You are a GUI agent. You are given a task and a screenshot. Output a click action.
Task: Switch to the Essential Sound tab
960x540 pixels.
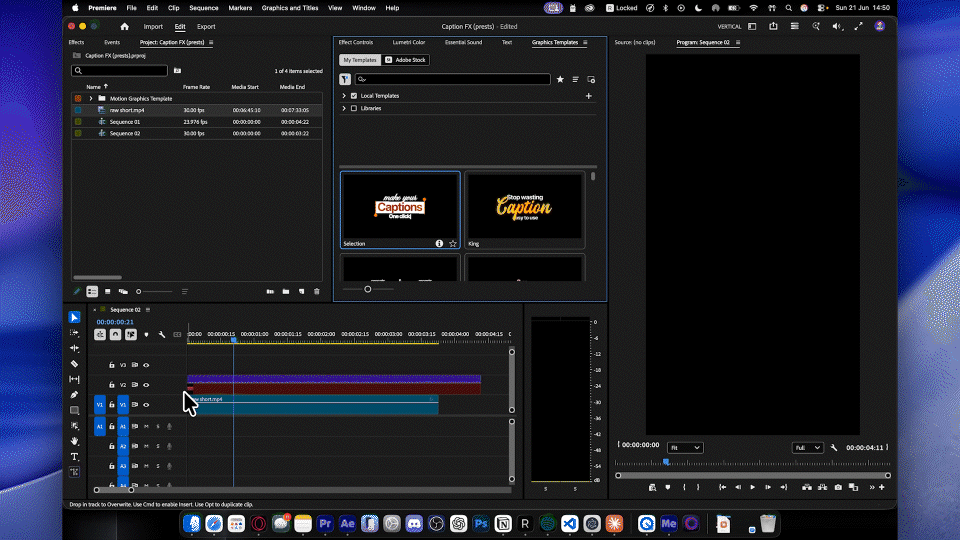pos(463,42)
